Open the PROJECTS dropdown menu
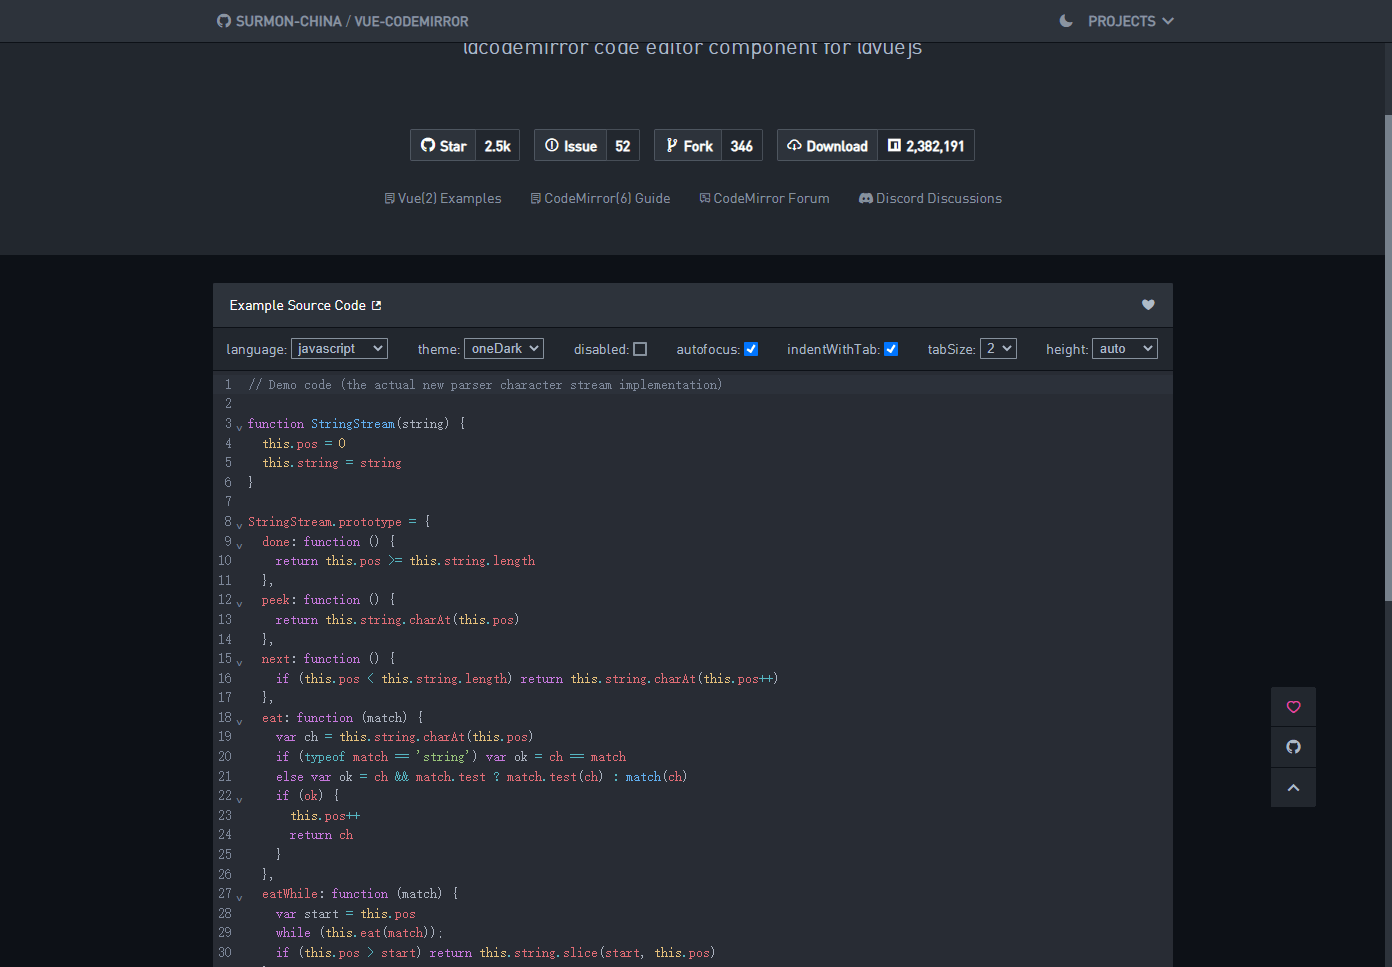 (x=1131, y=21)
